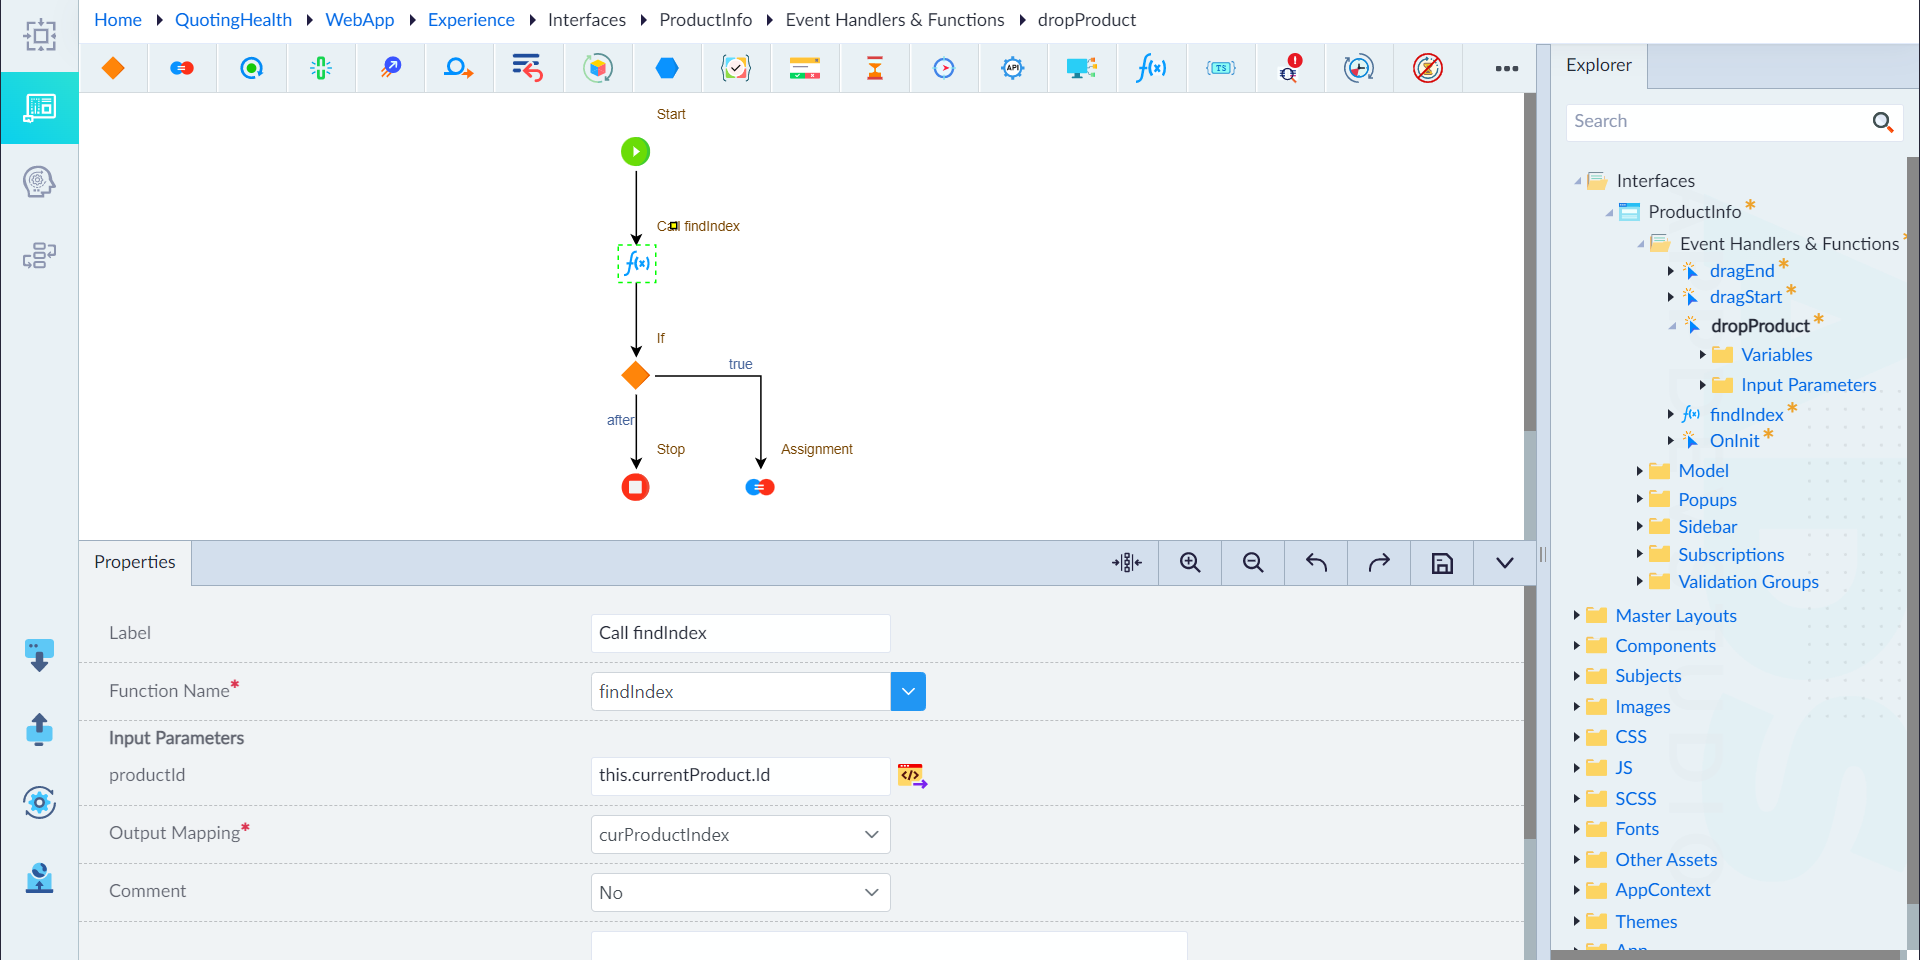Select dragEnd in the Explorer tree

coord(1741,271)
